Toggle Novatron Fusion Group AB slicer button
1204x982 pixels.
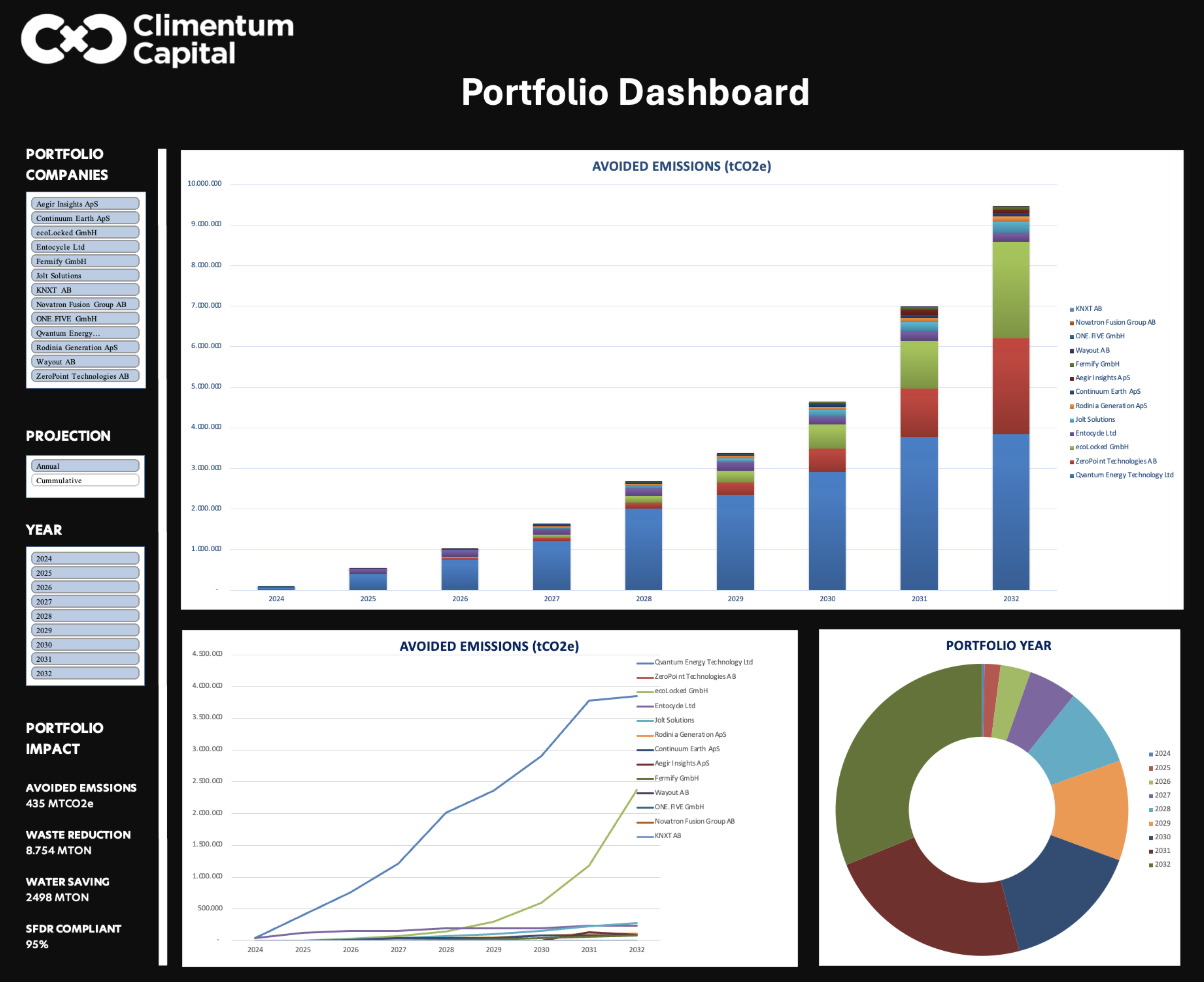coord(85,304)
